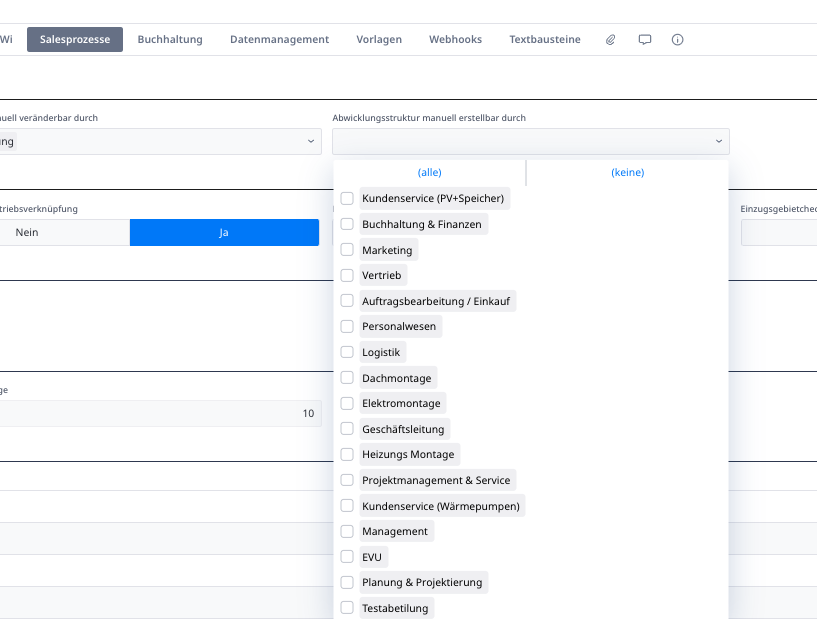Toggle the EVU checkbox
Screen dimensions: 817x619
coord(347,557)
